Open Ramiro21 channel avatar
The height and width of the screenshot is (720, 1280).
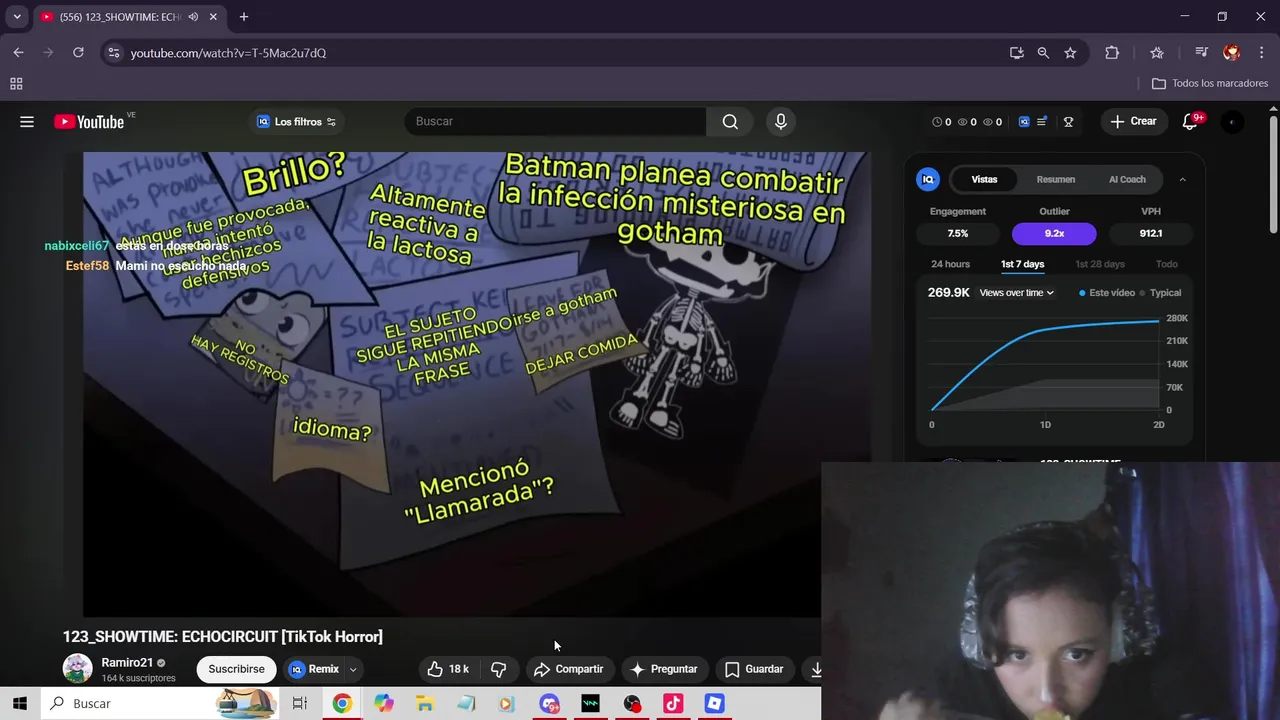click(x=77, y=668)
